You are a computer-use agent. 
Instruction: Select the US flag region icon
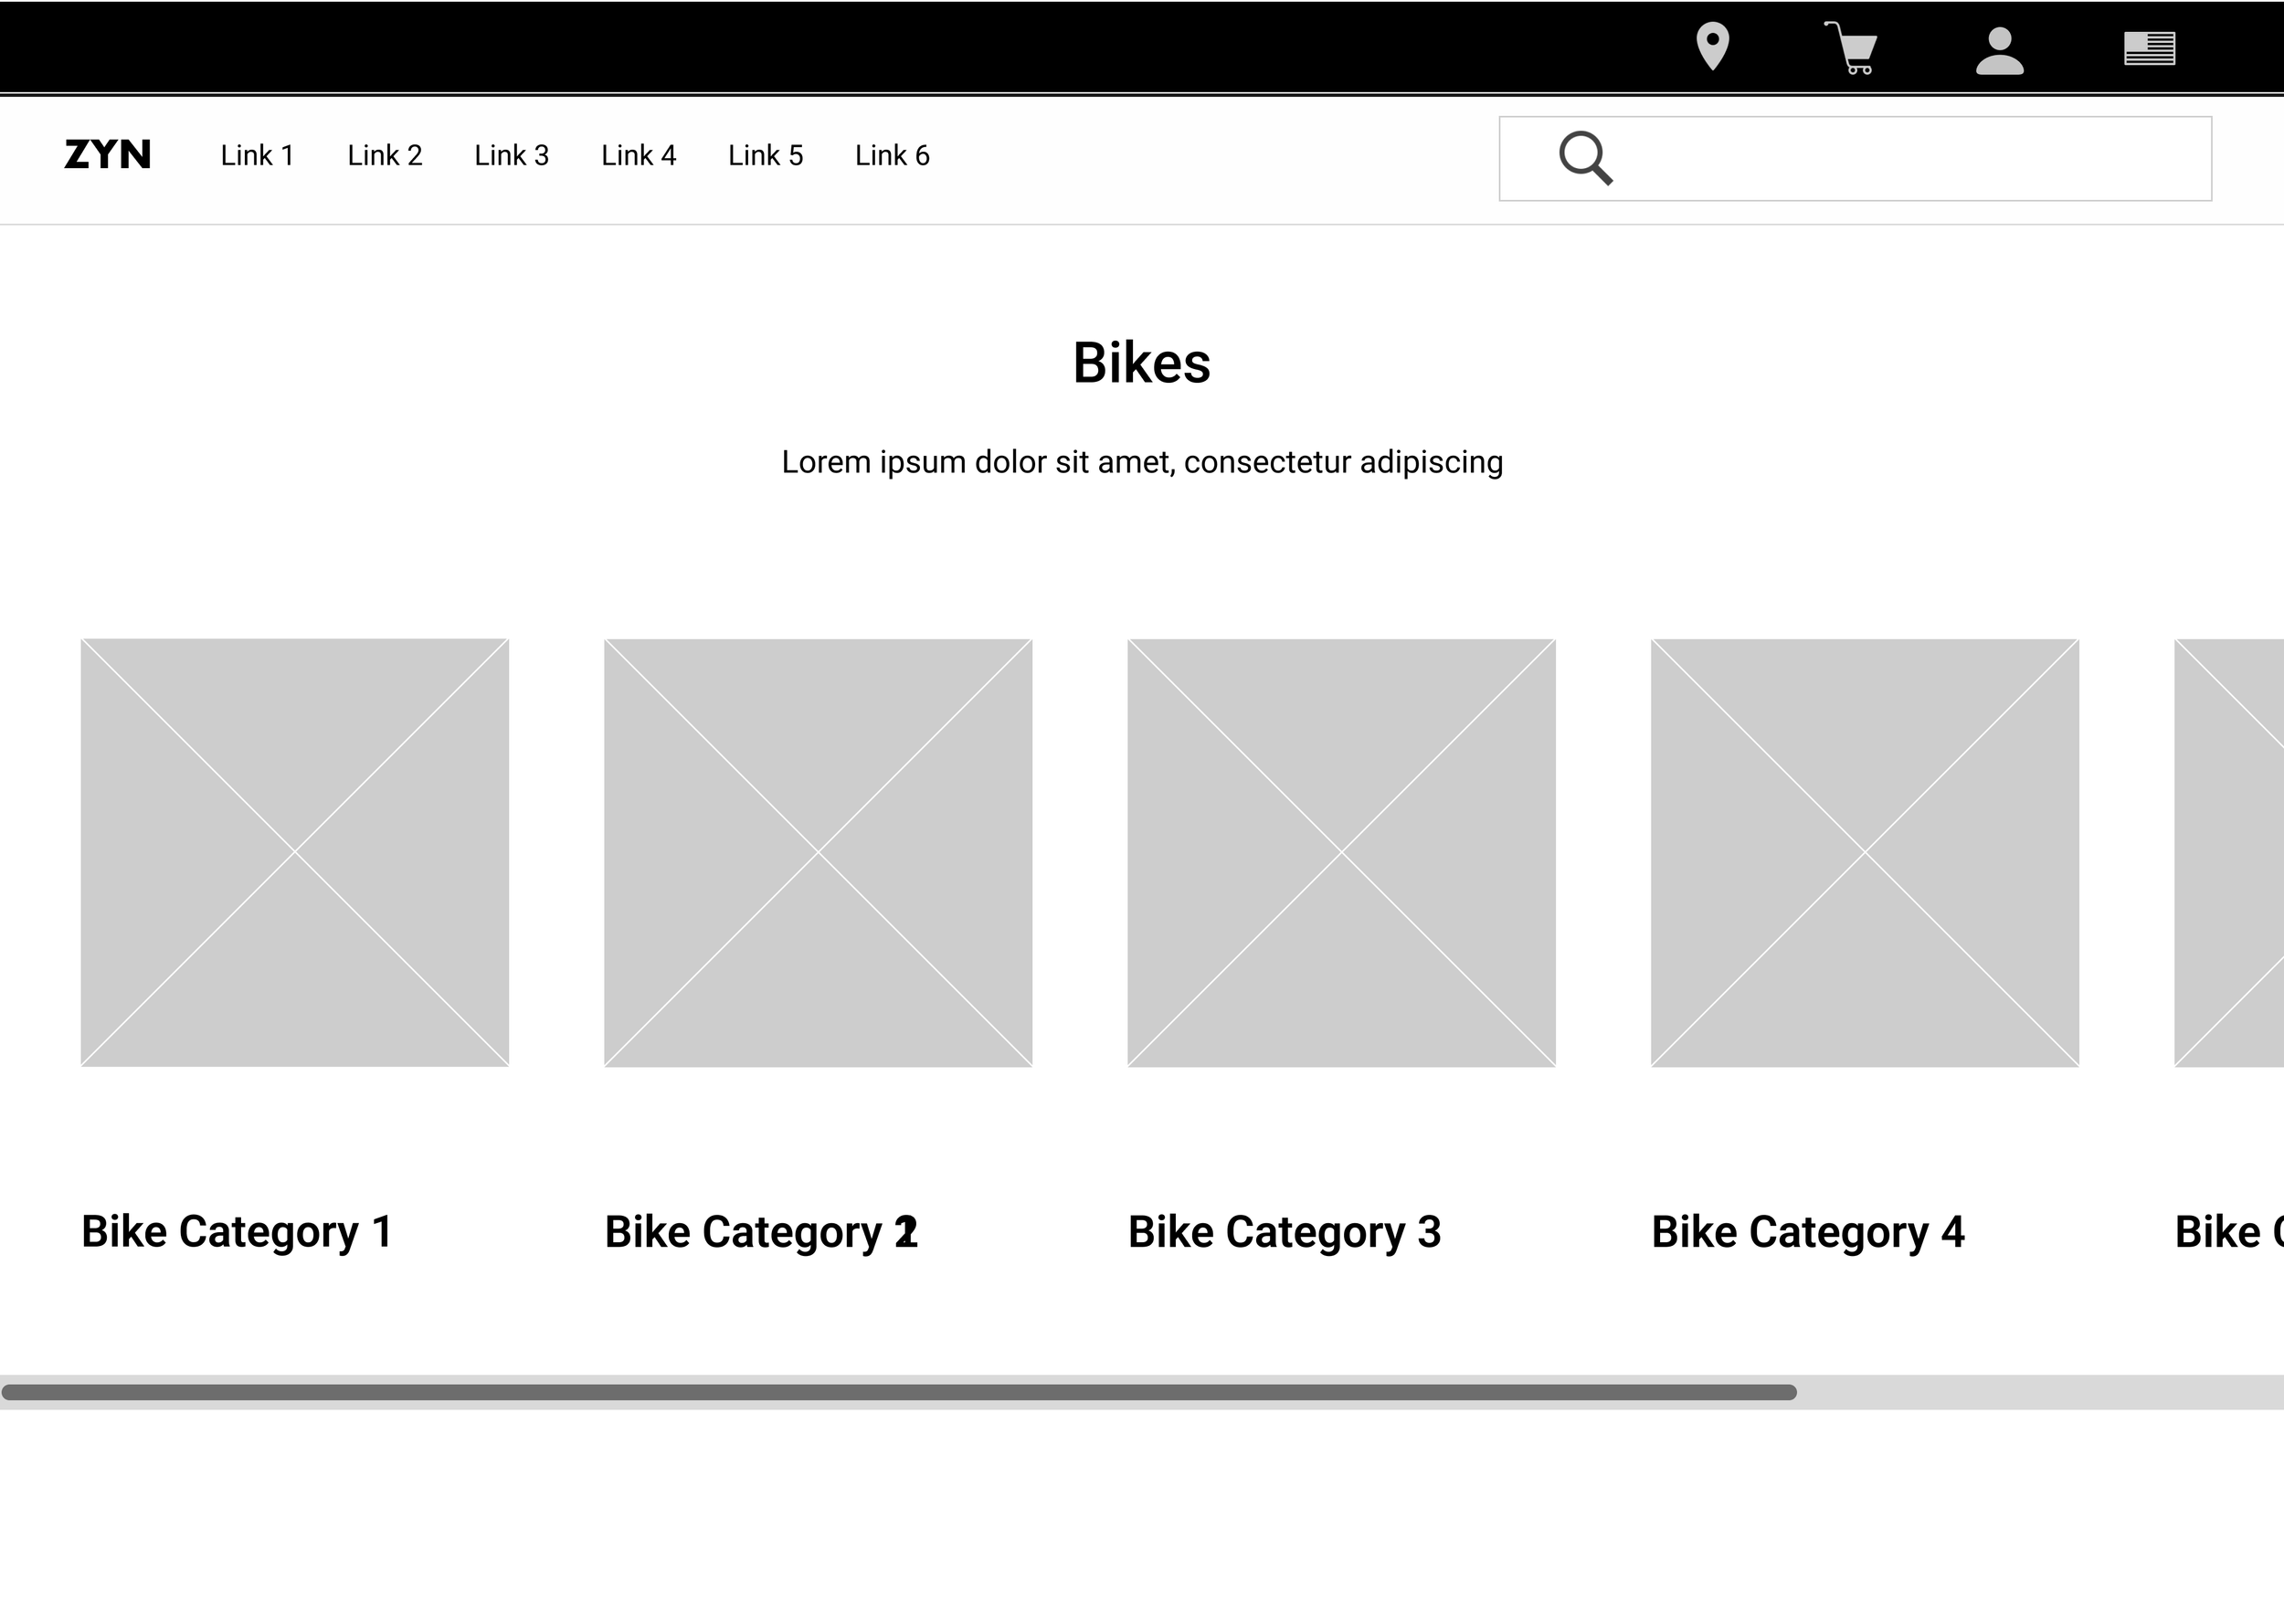point(2149,48)
